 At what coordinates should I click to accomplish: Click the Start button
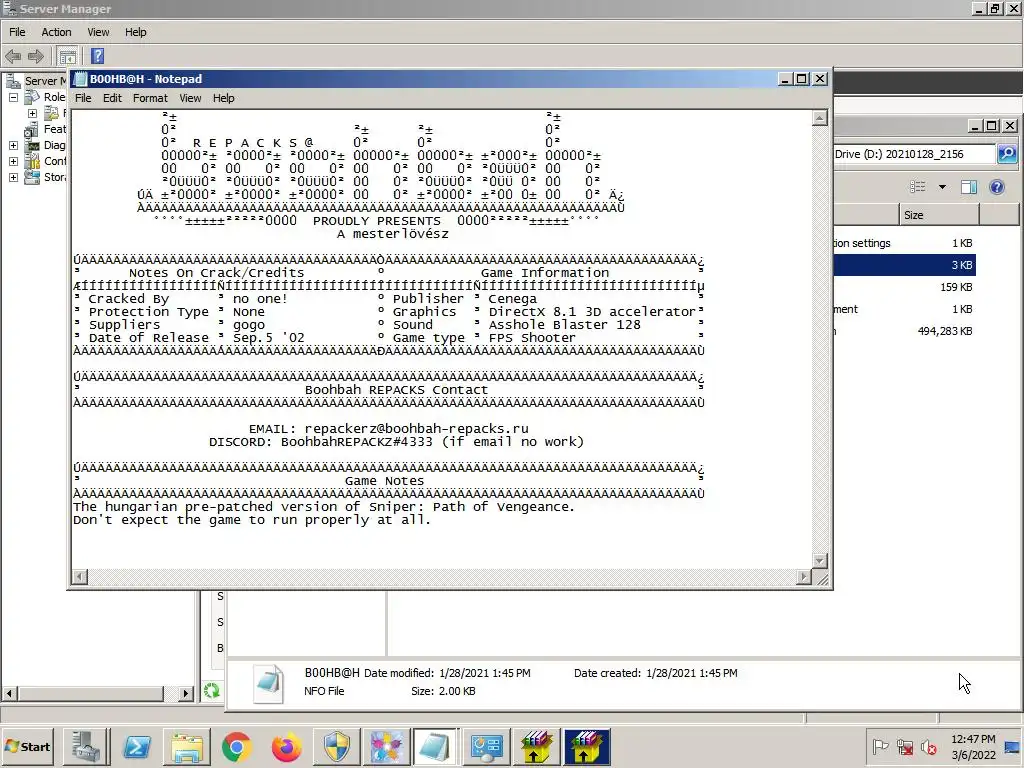[27, 747]
